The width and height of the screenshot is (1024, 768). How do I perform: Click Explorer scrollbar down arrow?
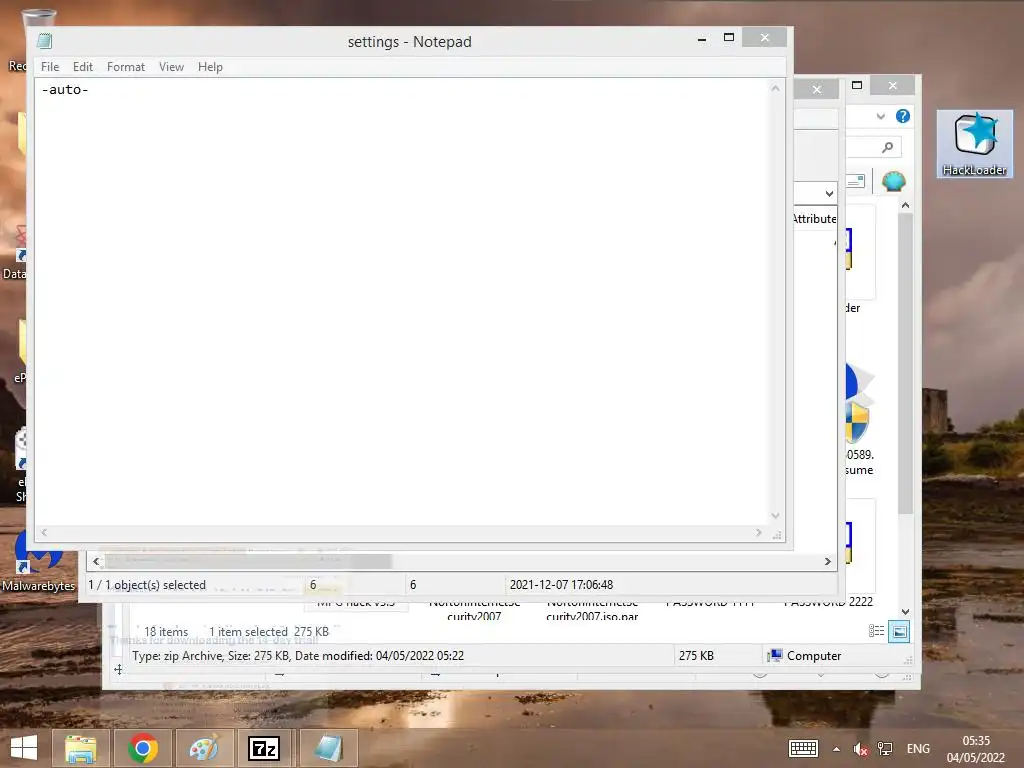tap(905, 612)
